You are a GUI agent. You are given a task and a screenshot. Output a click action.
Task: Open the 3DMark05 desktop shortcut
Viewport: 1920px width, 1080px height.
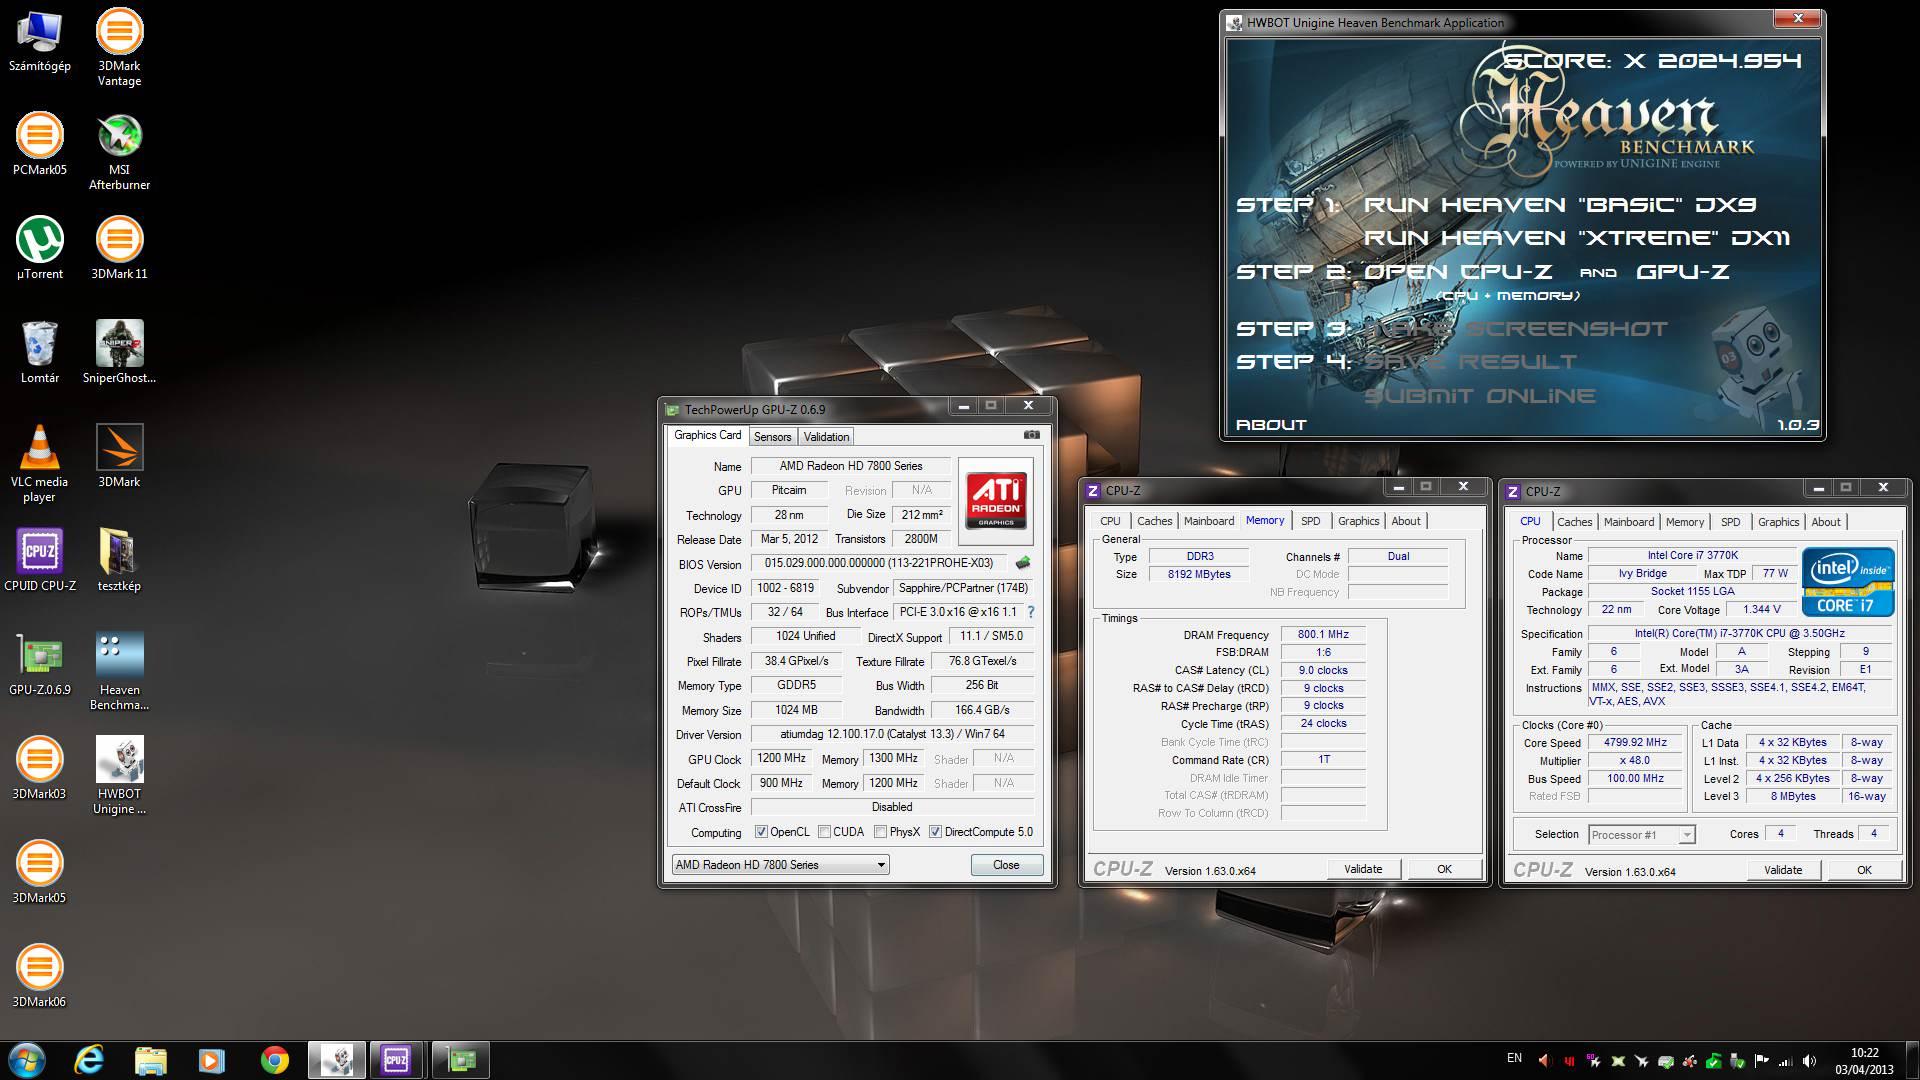pos(39,873)
